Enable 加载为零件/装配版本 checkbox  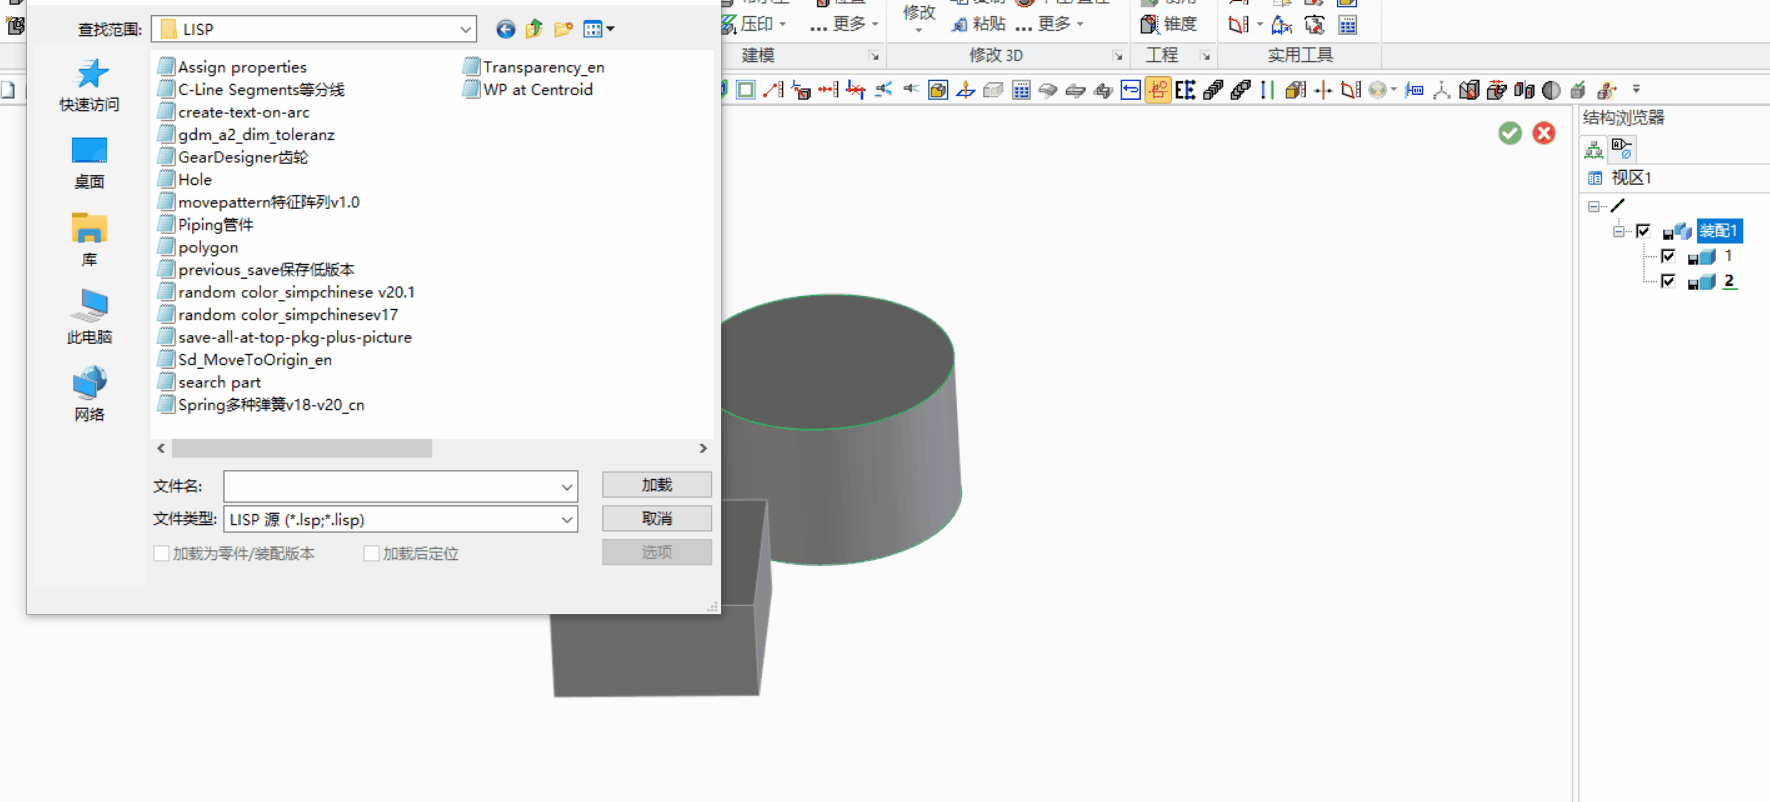click(161, 553)
